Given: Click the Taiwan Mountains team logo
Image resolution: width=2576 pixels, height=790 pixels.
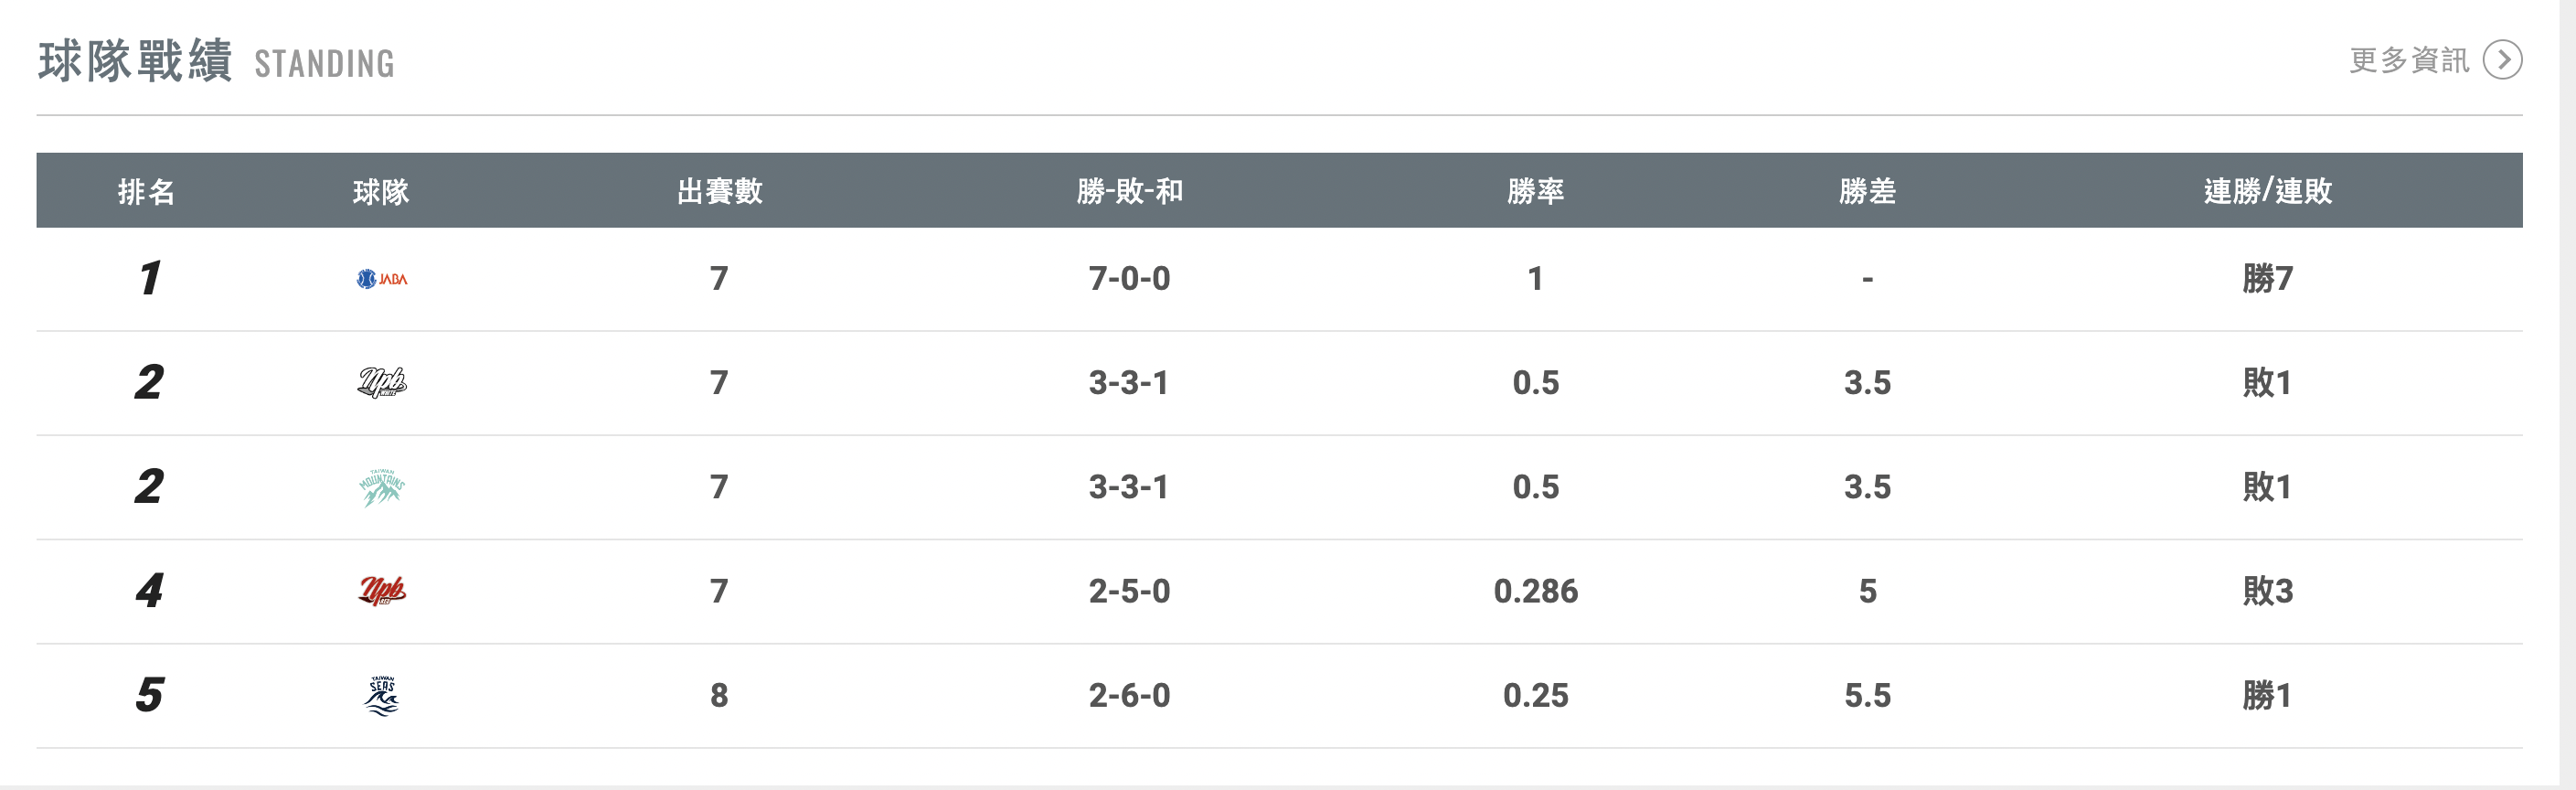Looking at the screenshot, I should pyautogui.click(x=382, y=487).
